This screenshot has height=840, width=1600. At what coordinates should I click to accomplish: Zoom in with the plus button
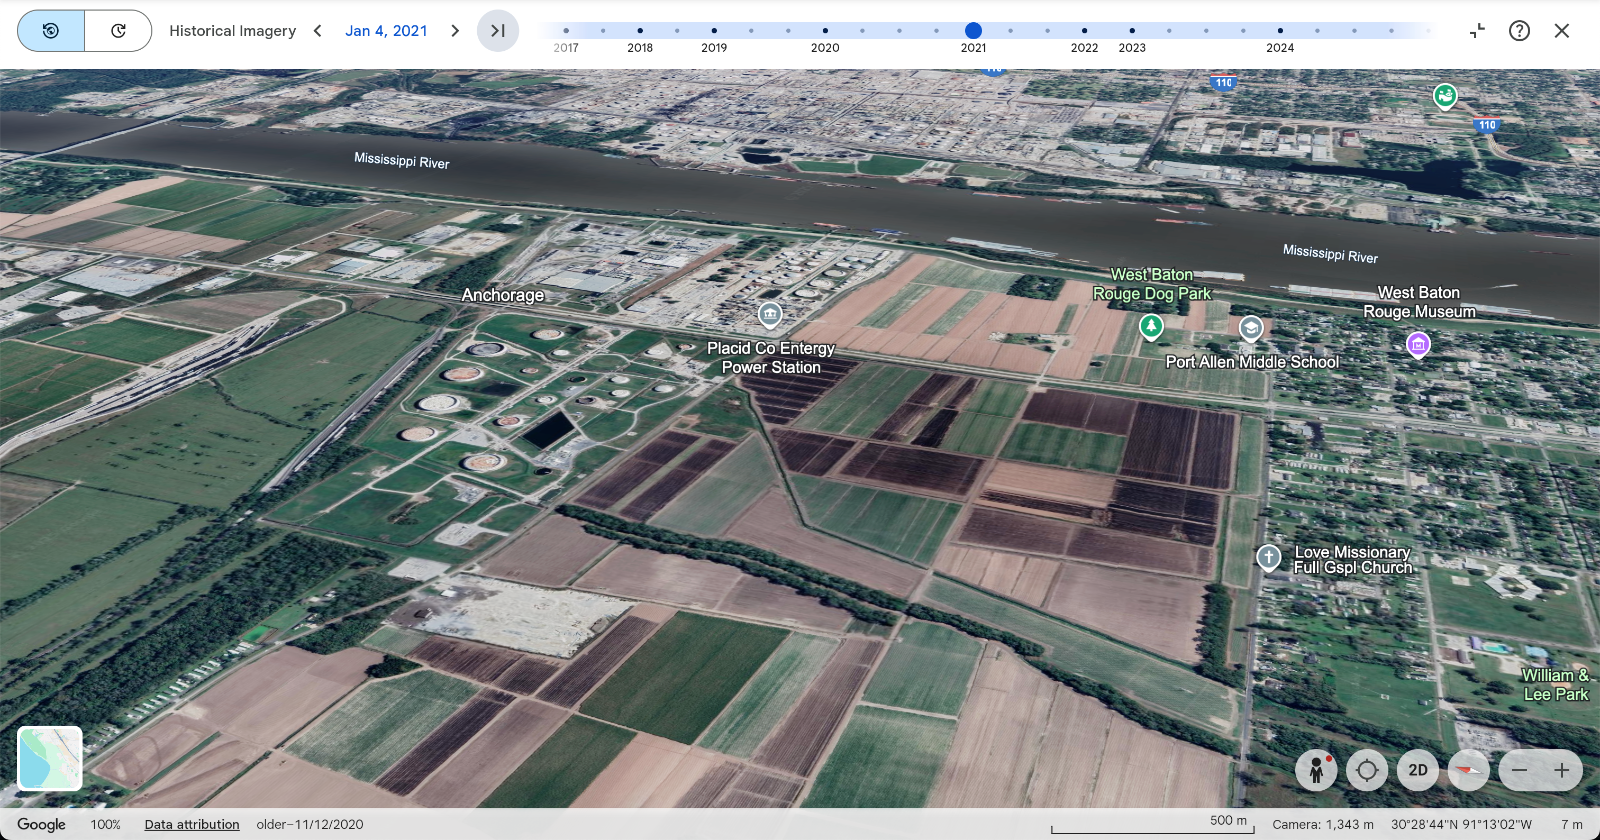pyautogui.click(x=1562, y=770)
